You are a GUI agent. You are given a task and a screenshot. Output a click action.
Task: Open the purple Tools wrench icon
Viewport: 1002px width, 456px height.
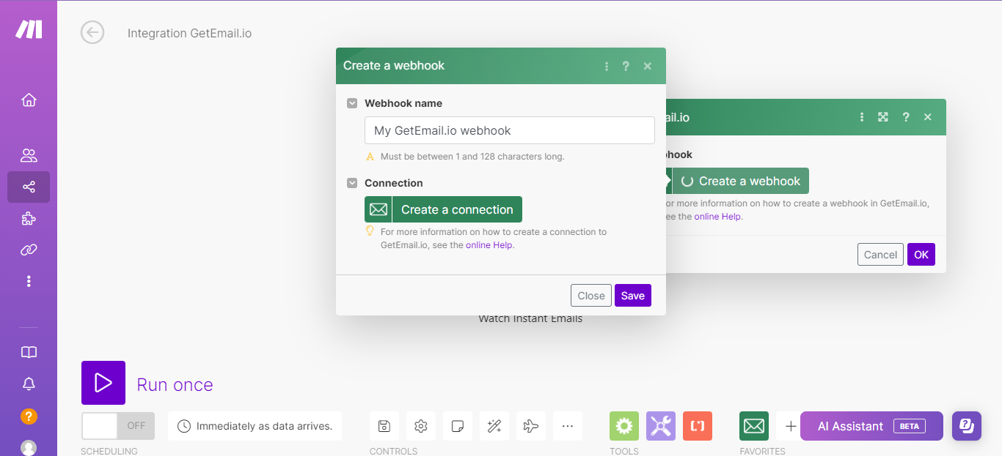661,426
